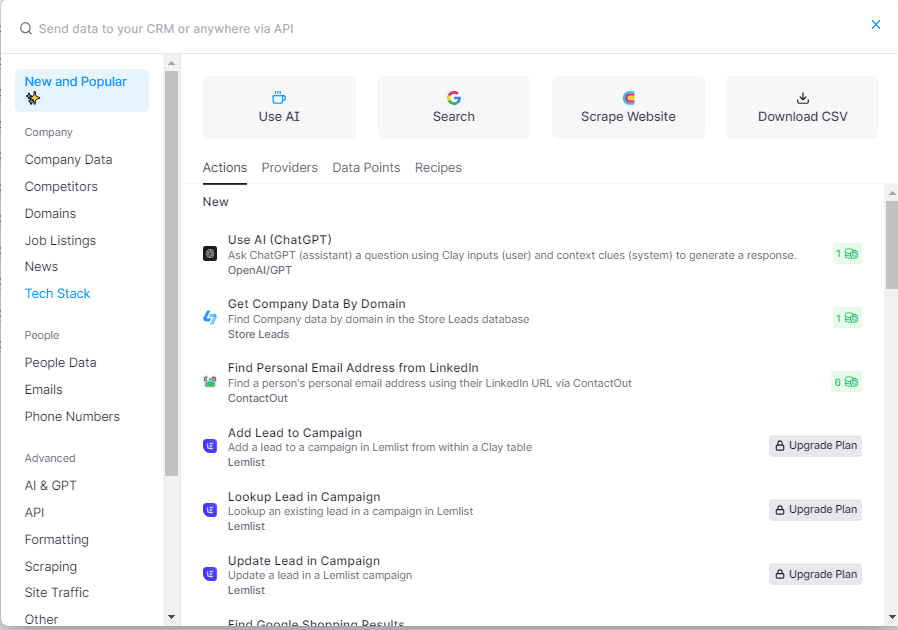This screenshot has height=630, width=898.
Task: Click the sidebar scrollbar down arrow
Action: coord(171,617)
